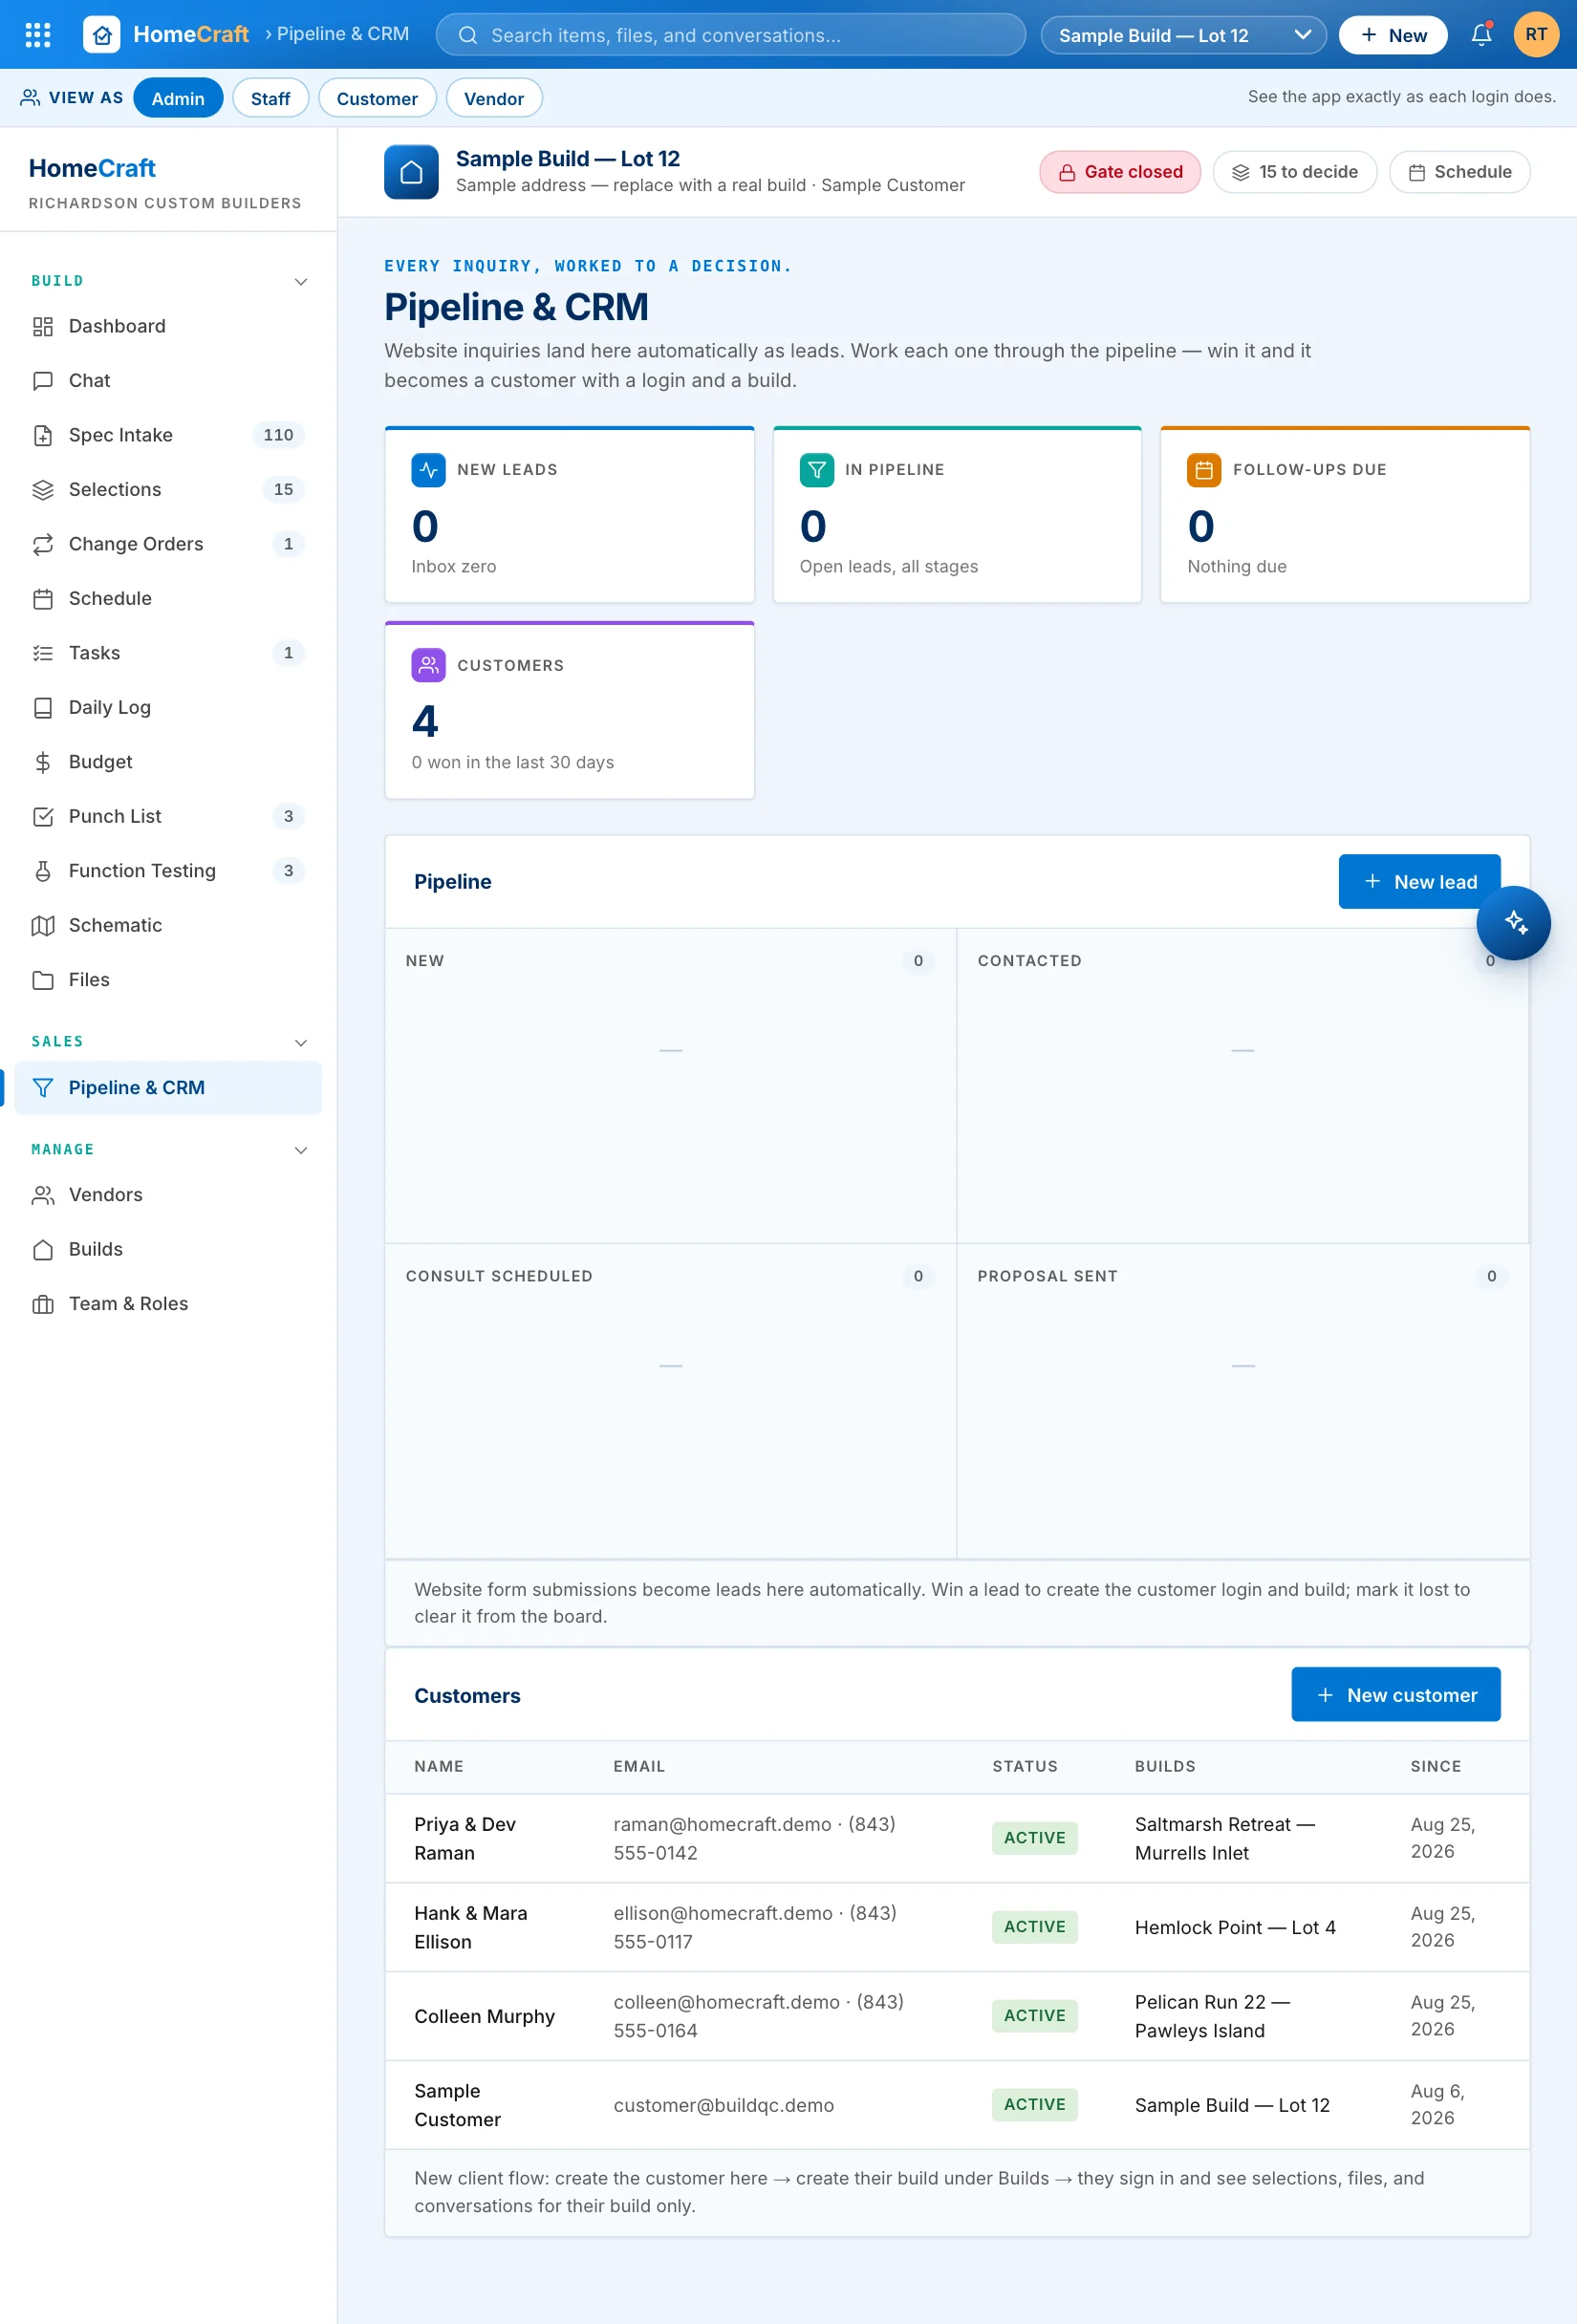Open the Sample Build — Lot 12 dropdown
This screenshot has width=1577, height=2324.
(x=1183, y=35)
